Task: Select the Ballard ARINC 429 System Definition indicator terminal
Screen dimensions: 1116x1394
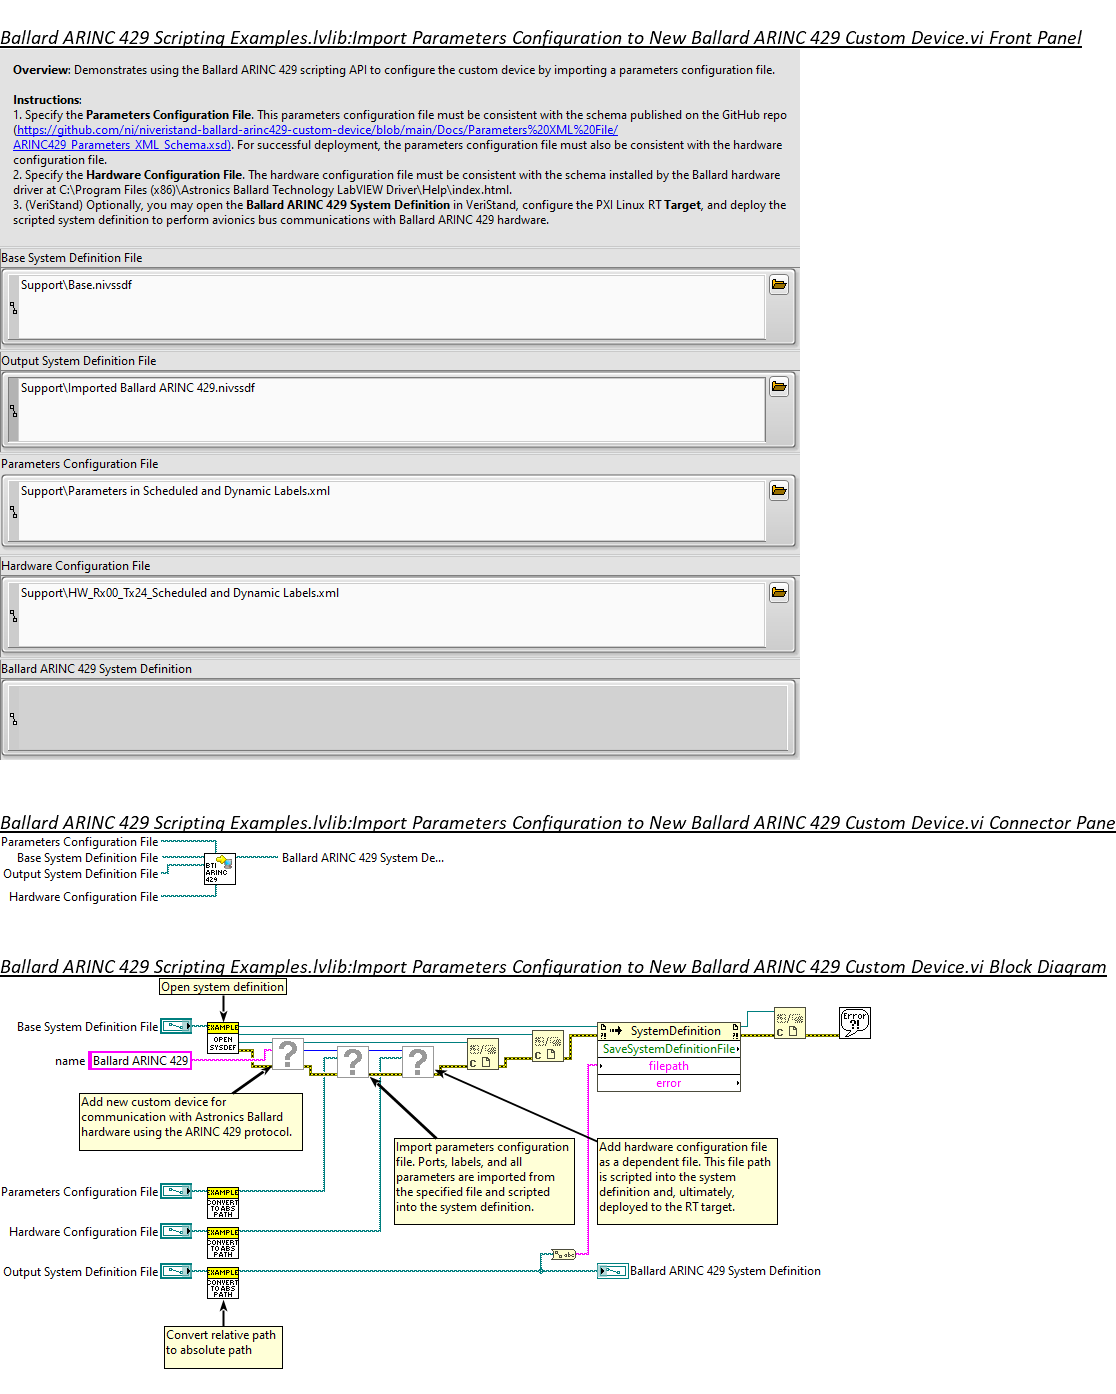Action: (x=613, y=1271)
